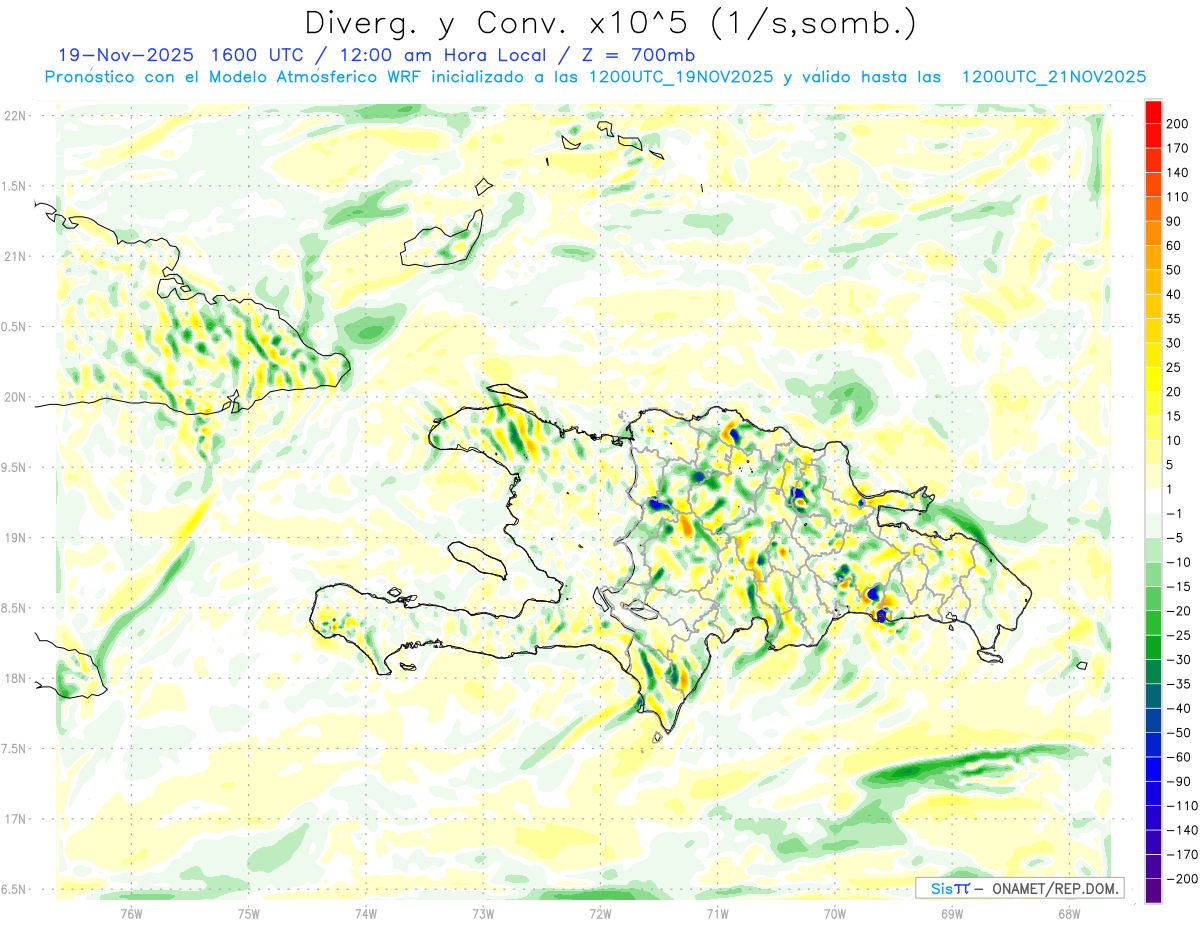The image size is (1200, 927).
Task: Click the '-200' color bar label
Action: (1181, 878)
